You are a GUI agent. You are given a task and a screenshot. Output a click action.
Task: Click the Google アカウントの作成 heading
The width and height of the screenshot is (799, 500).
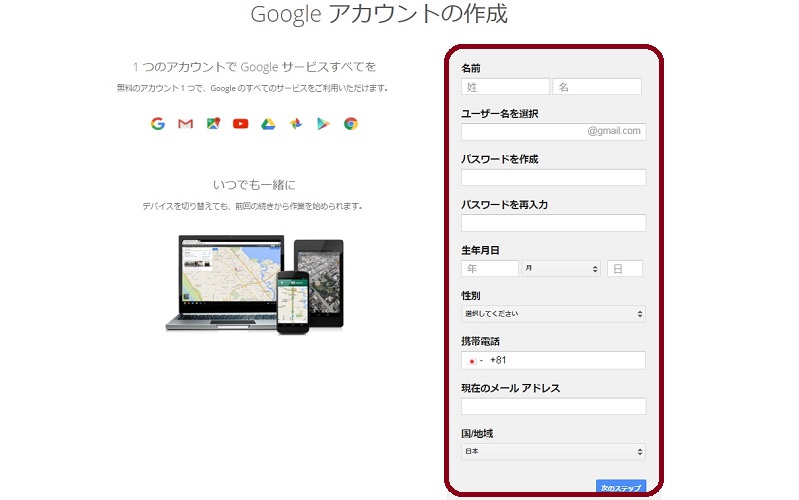coord(379,14)
